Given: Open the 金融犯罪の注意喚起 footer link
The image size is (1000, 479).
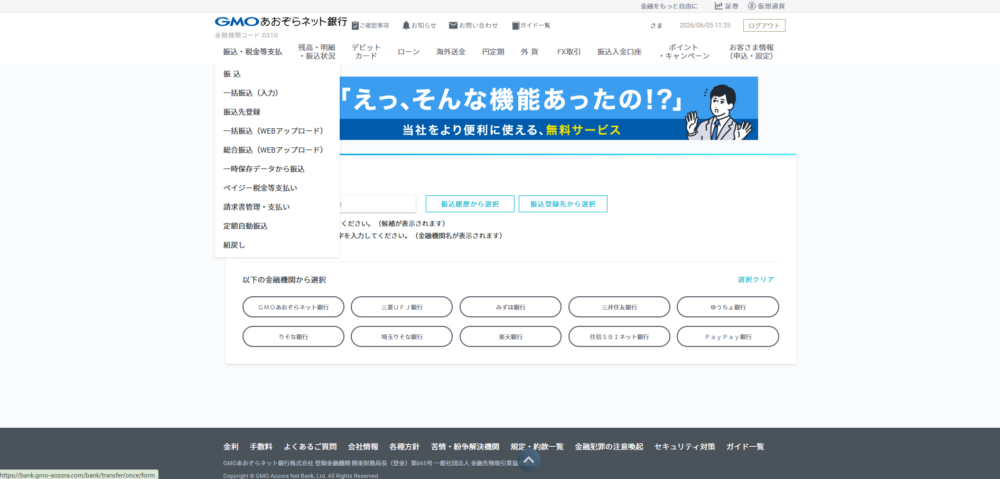Looking at the screenshot, I should click(608, 447).
